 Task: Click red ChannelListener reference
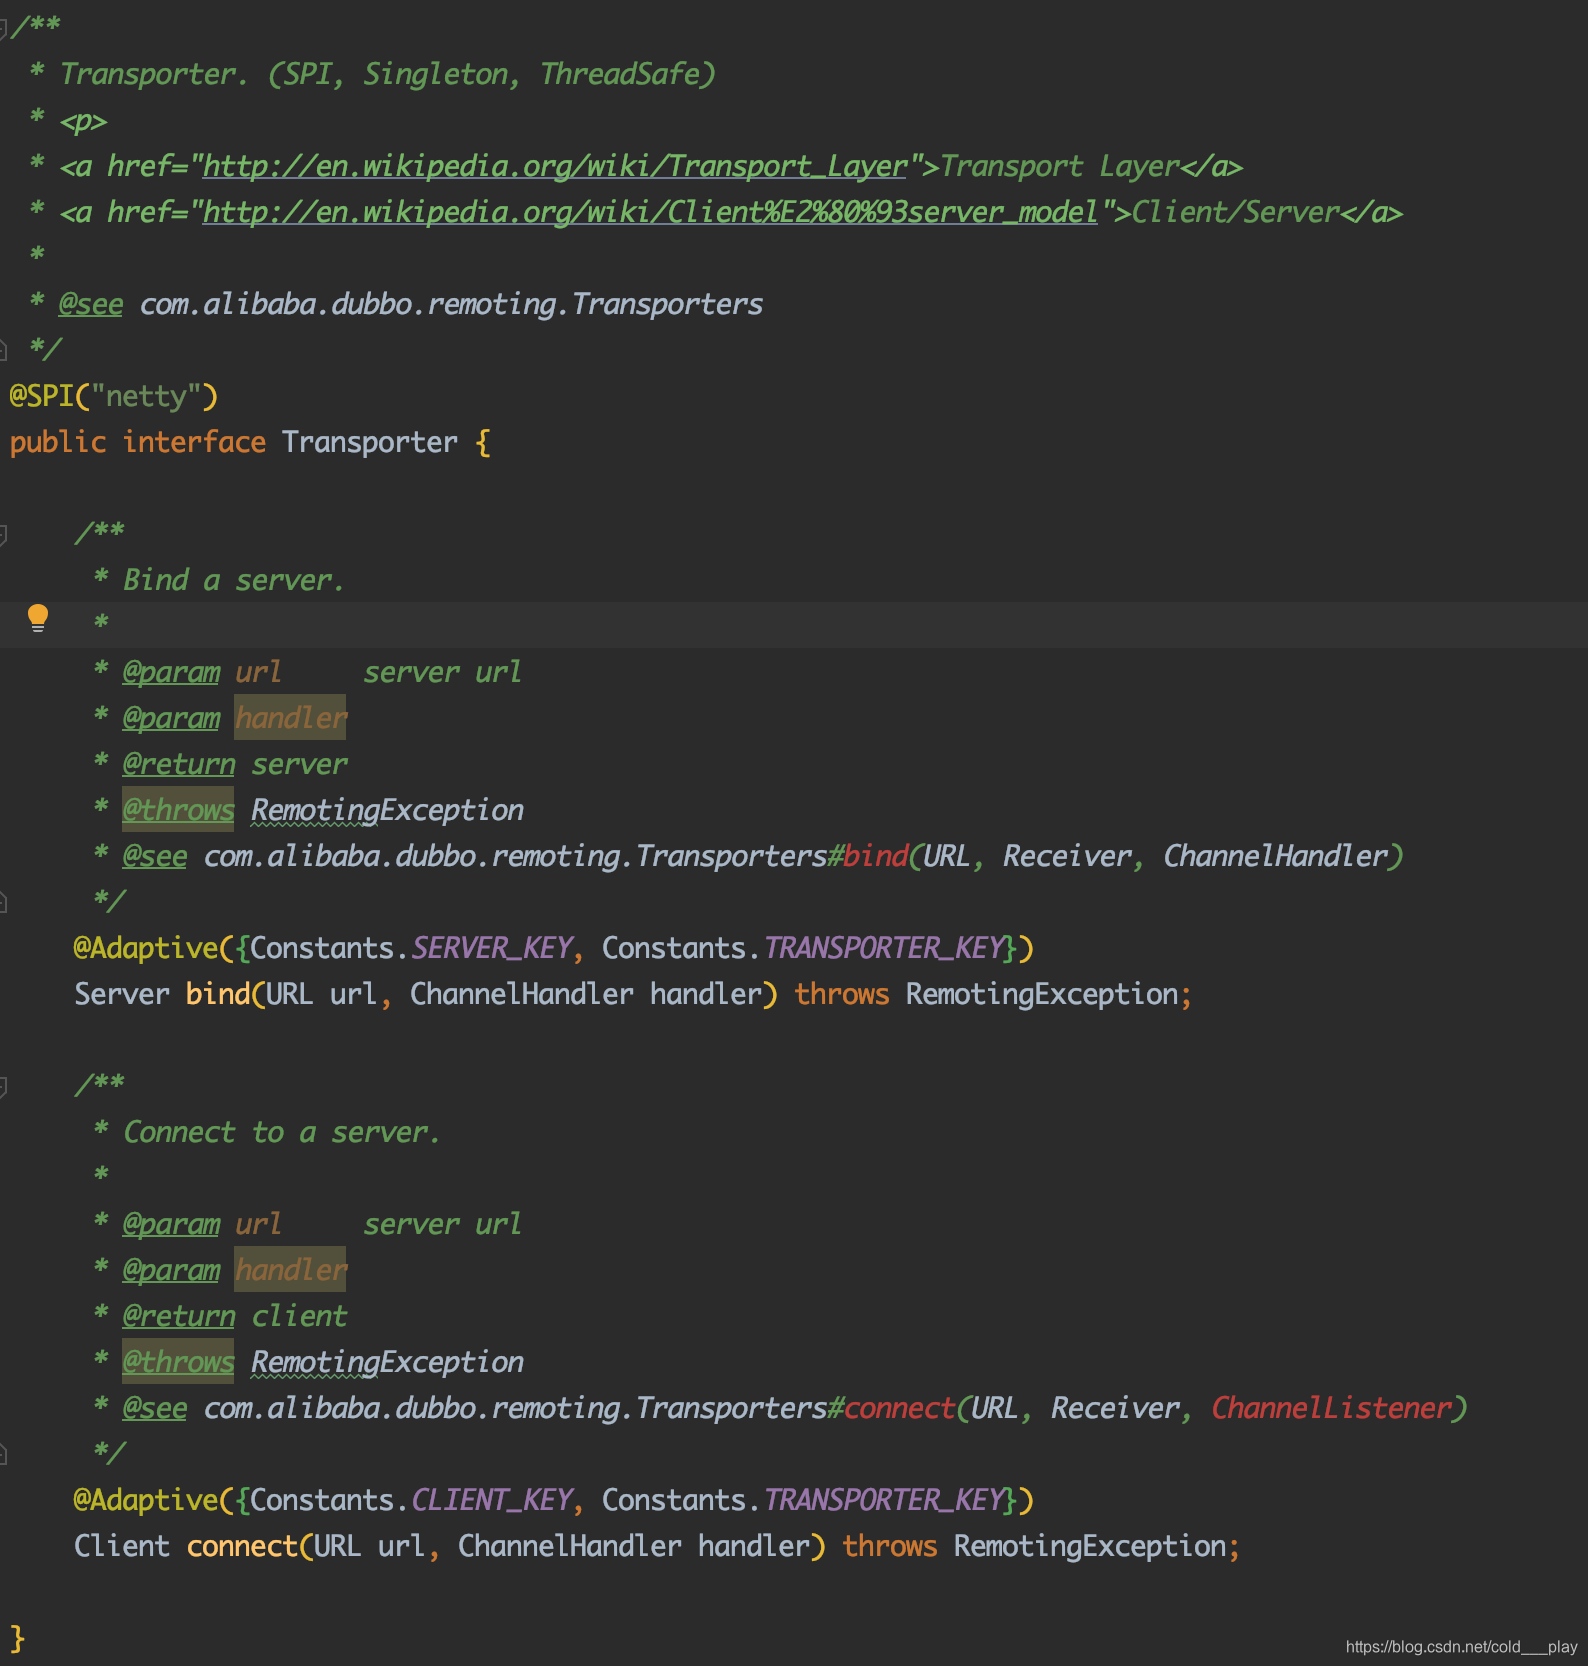point(1331,1408)
